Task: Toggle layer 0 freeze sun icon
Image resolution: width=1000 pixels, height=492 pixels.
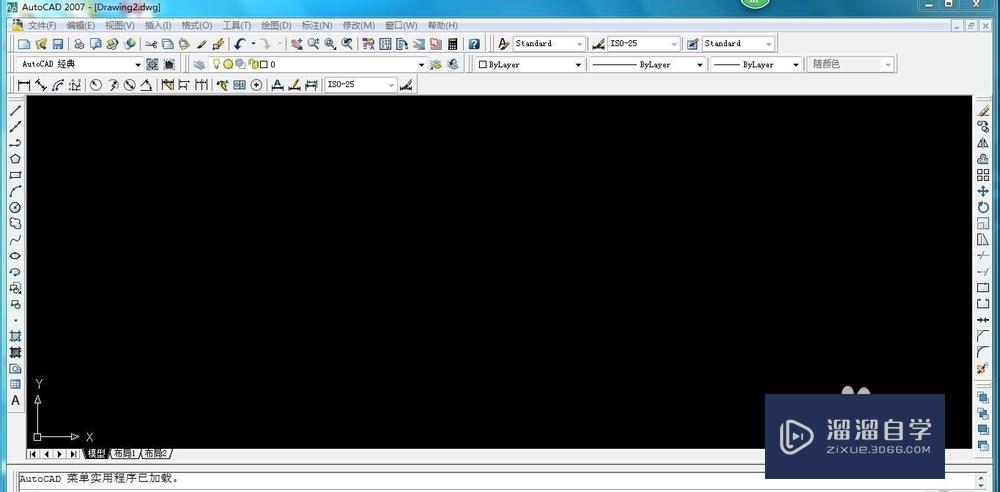Action: point(227,64)
